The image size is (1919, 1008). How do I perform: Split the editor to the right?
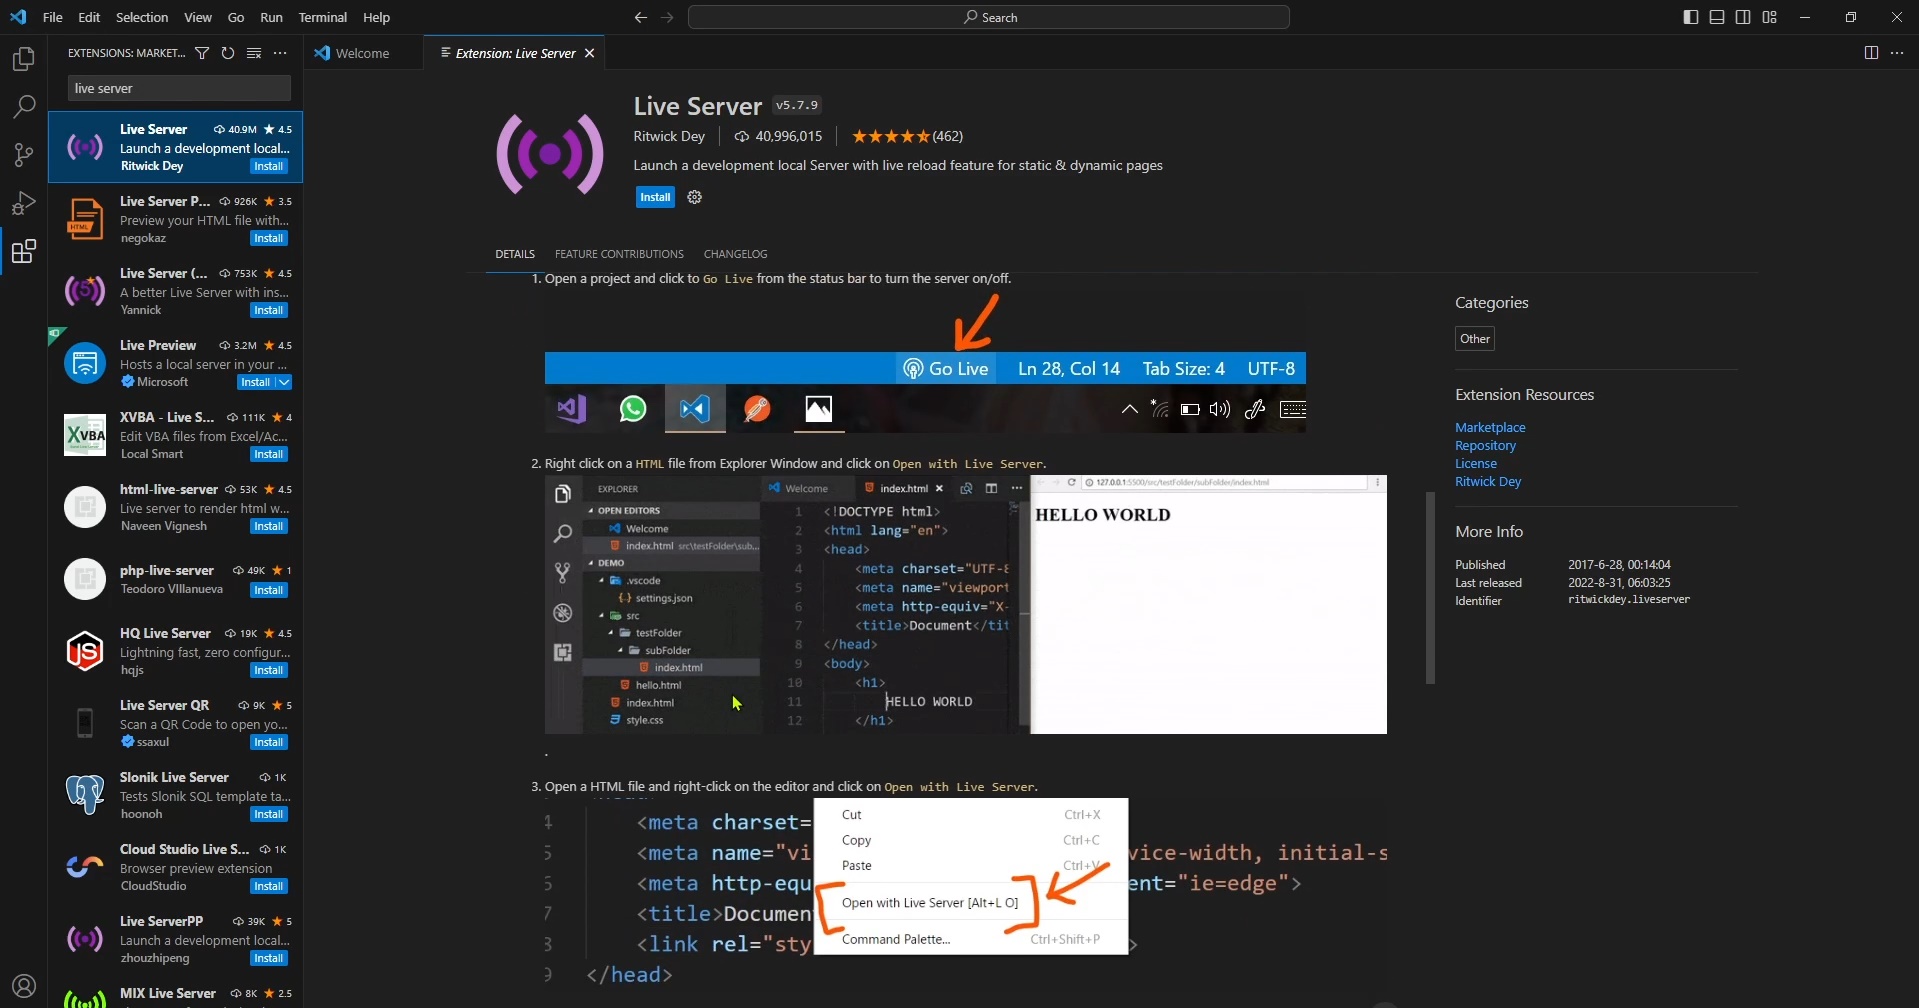[1871, 53]
